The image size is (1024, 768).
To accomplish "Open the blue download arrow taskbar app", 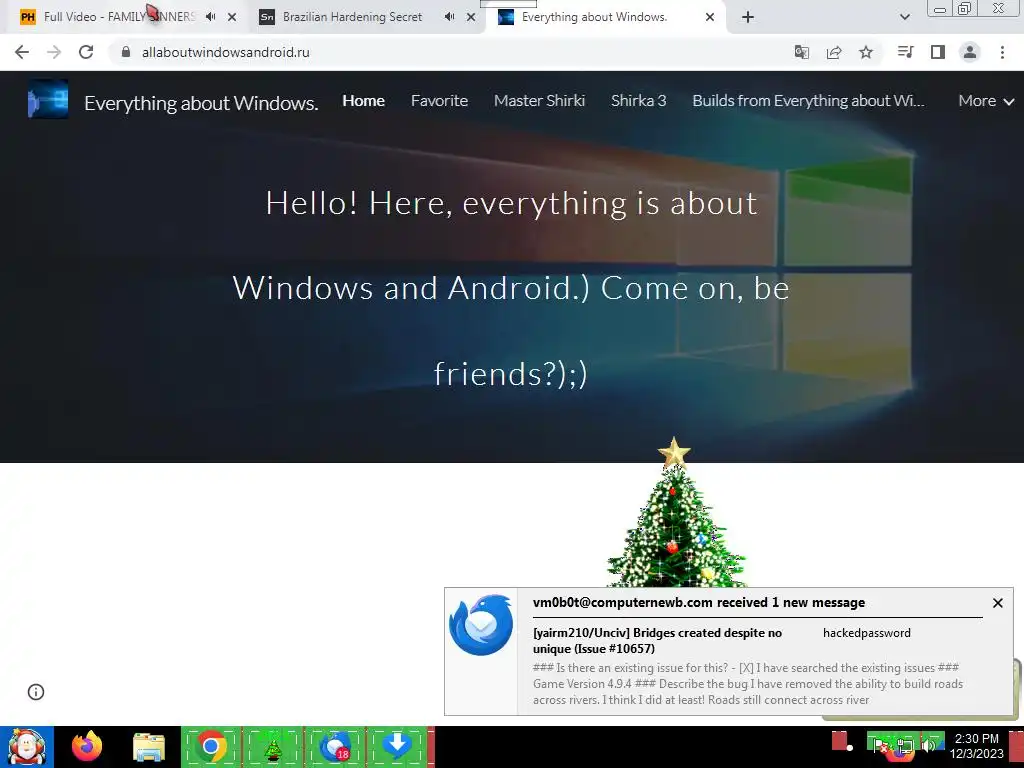I will (396, 746).
